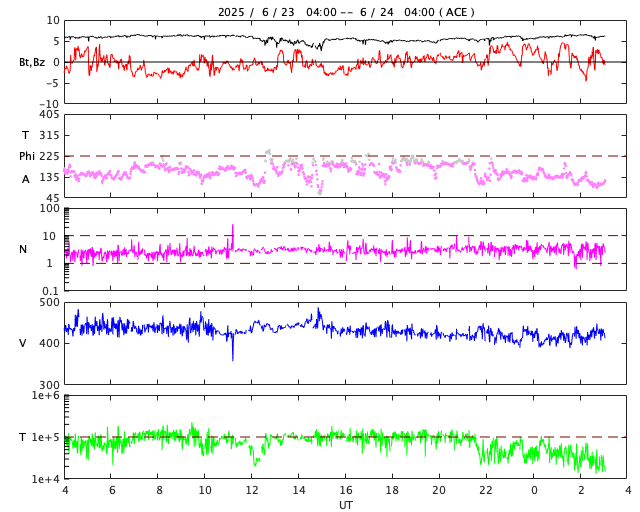Click the "16" hour tick on UT axis
The width and height of the screenshot is (640, 512).
click(x=346, y=490)
